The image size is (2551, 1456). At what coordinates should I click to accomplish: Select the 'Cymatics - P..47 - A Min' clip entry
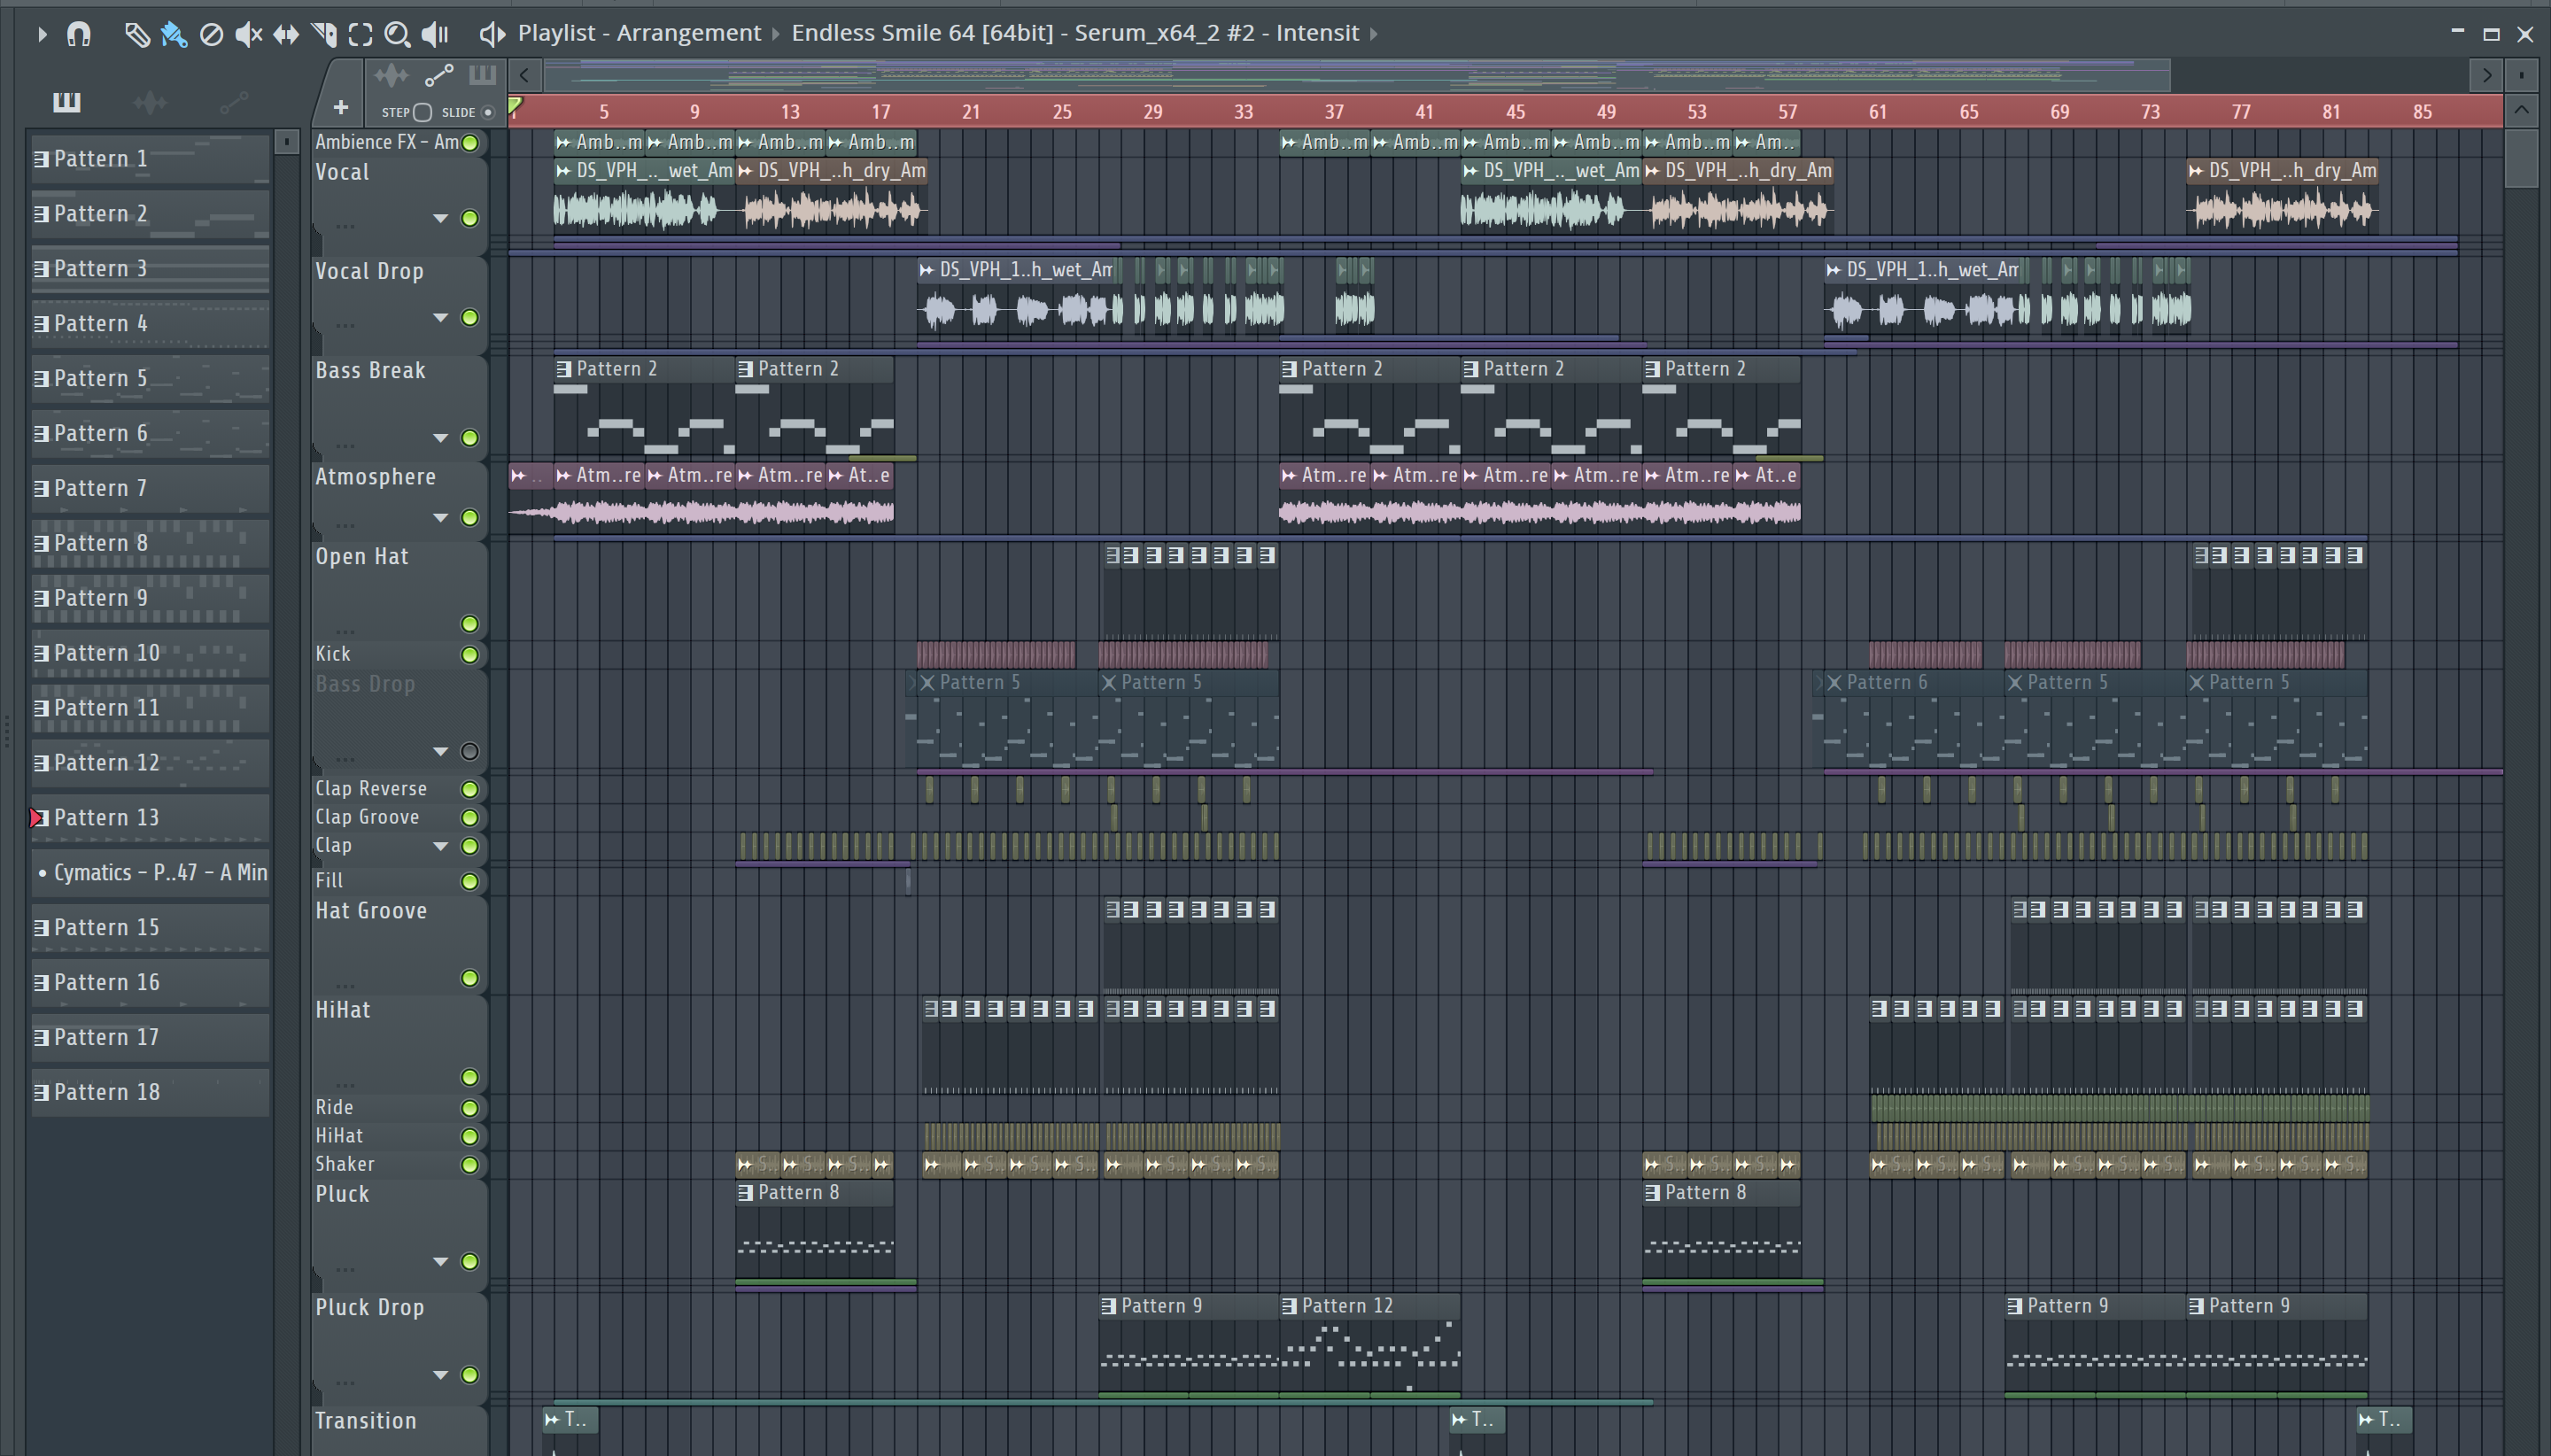click(x=150, y=873)
